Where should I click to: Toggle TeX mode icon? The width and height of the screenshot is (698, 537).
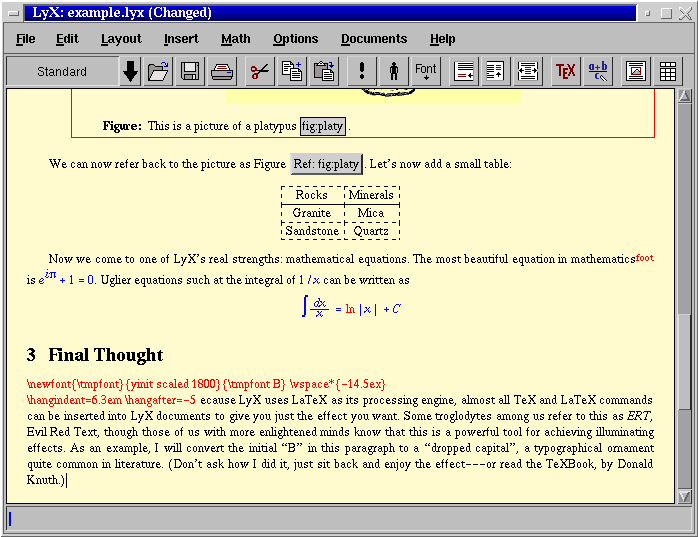[565, 71]
